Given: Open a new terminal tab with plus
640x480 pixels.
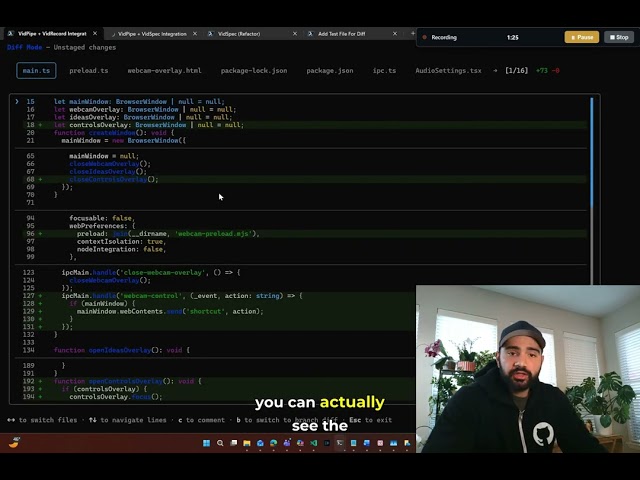Looking at the screenshot, I should [x=413, y=33].
